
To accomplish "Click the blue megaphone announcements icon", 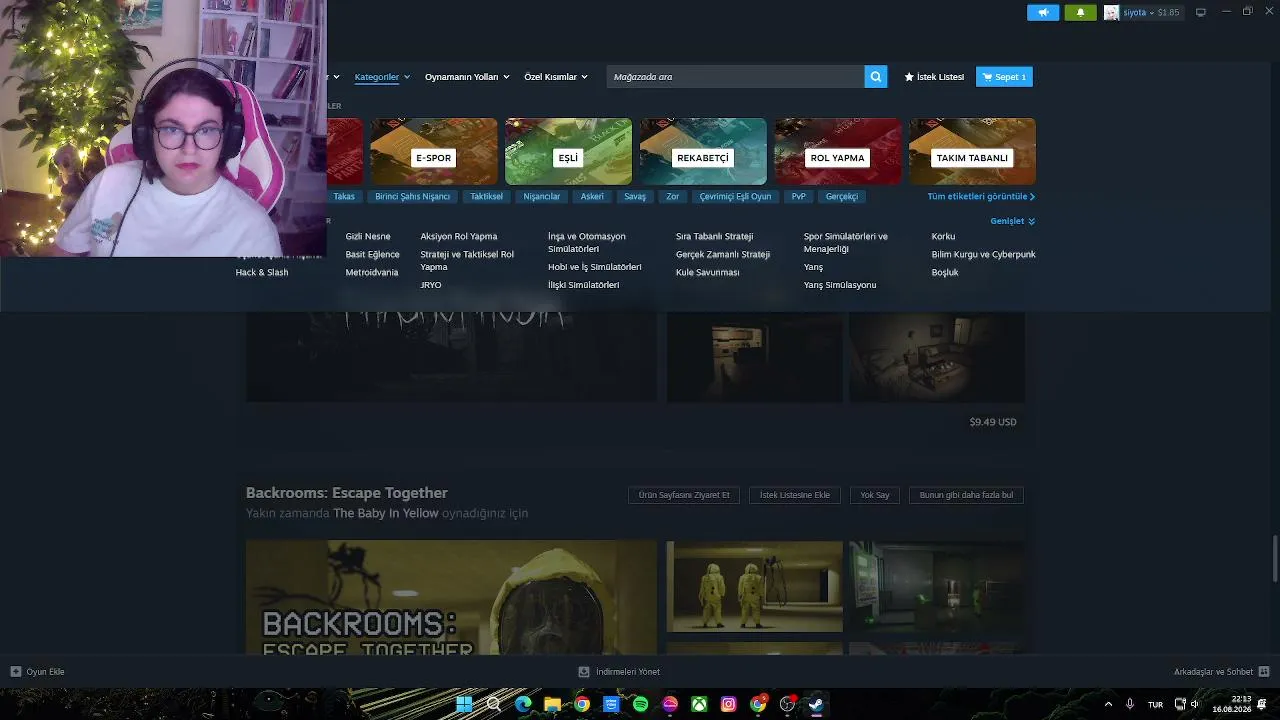I will [x=1043, y=13].
